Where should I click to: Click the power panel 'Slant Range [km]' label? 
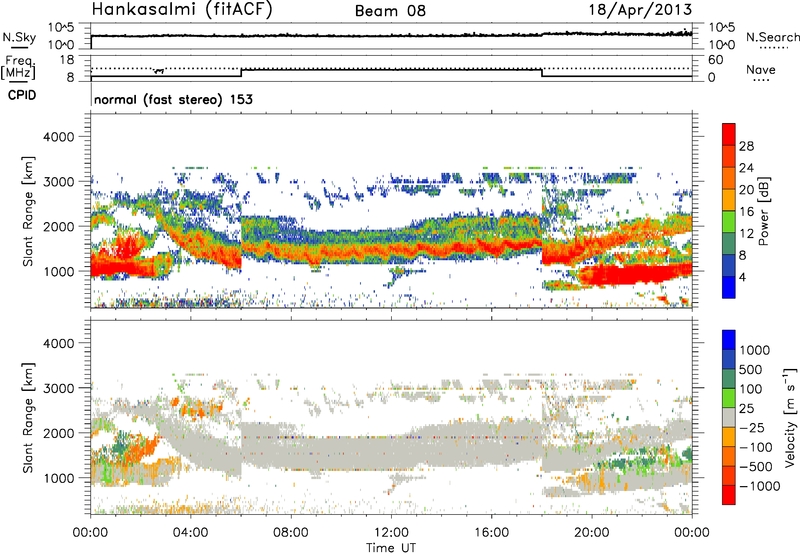28,211
